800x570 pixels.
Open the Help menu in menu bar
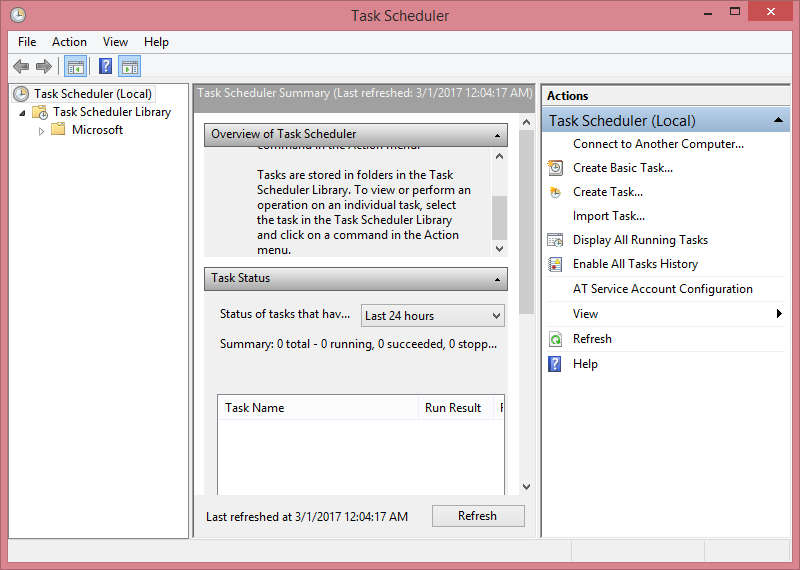tap(156, 42)
